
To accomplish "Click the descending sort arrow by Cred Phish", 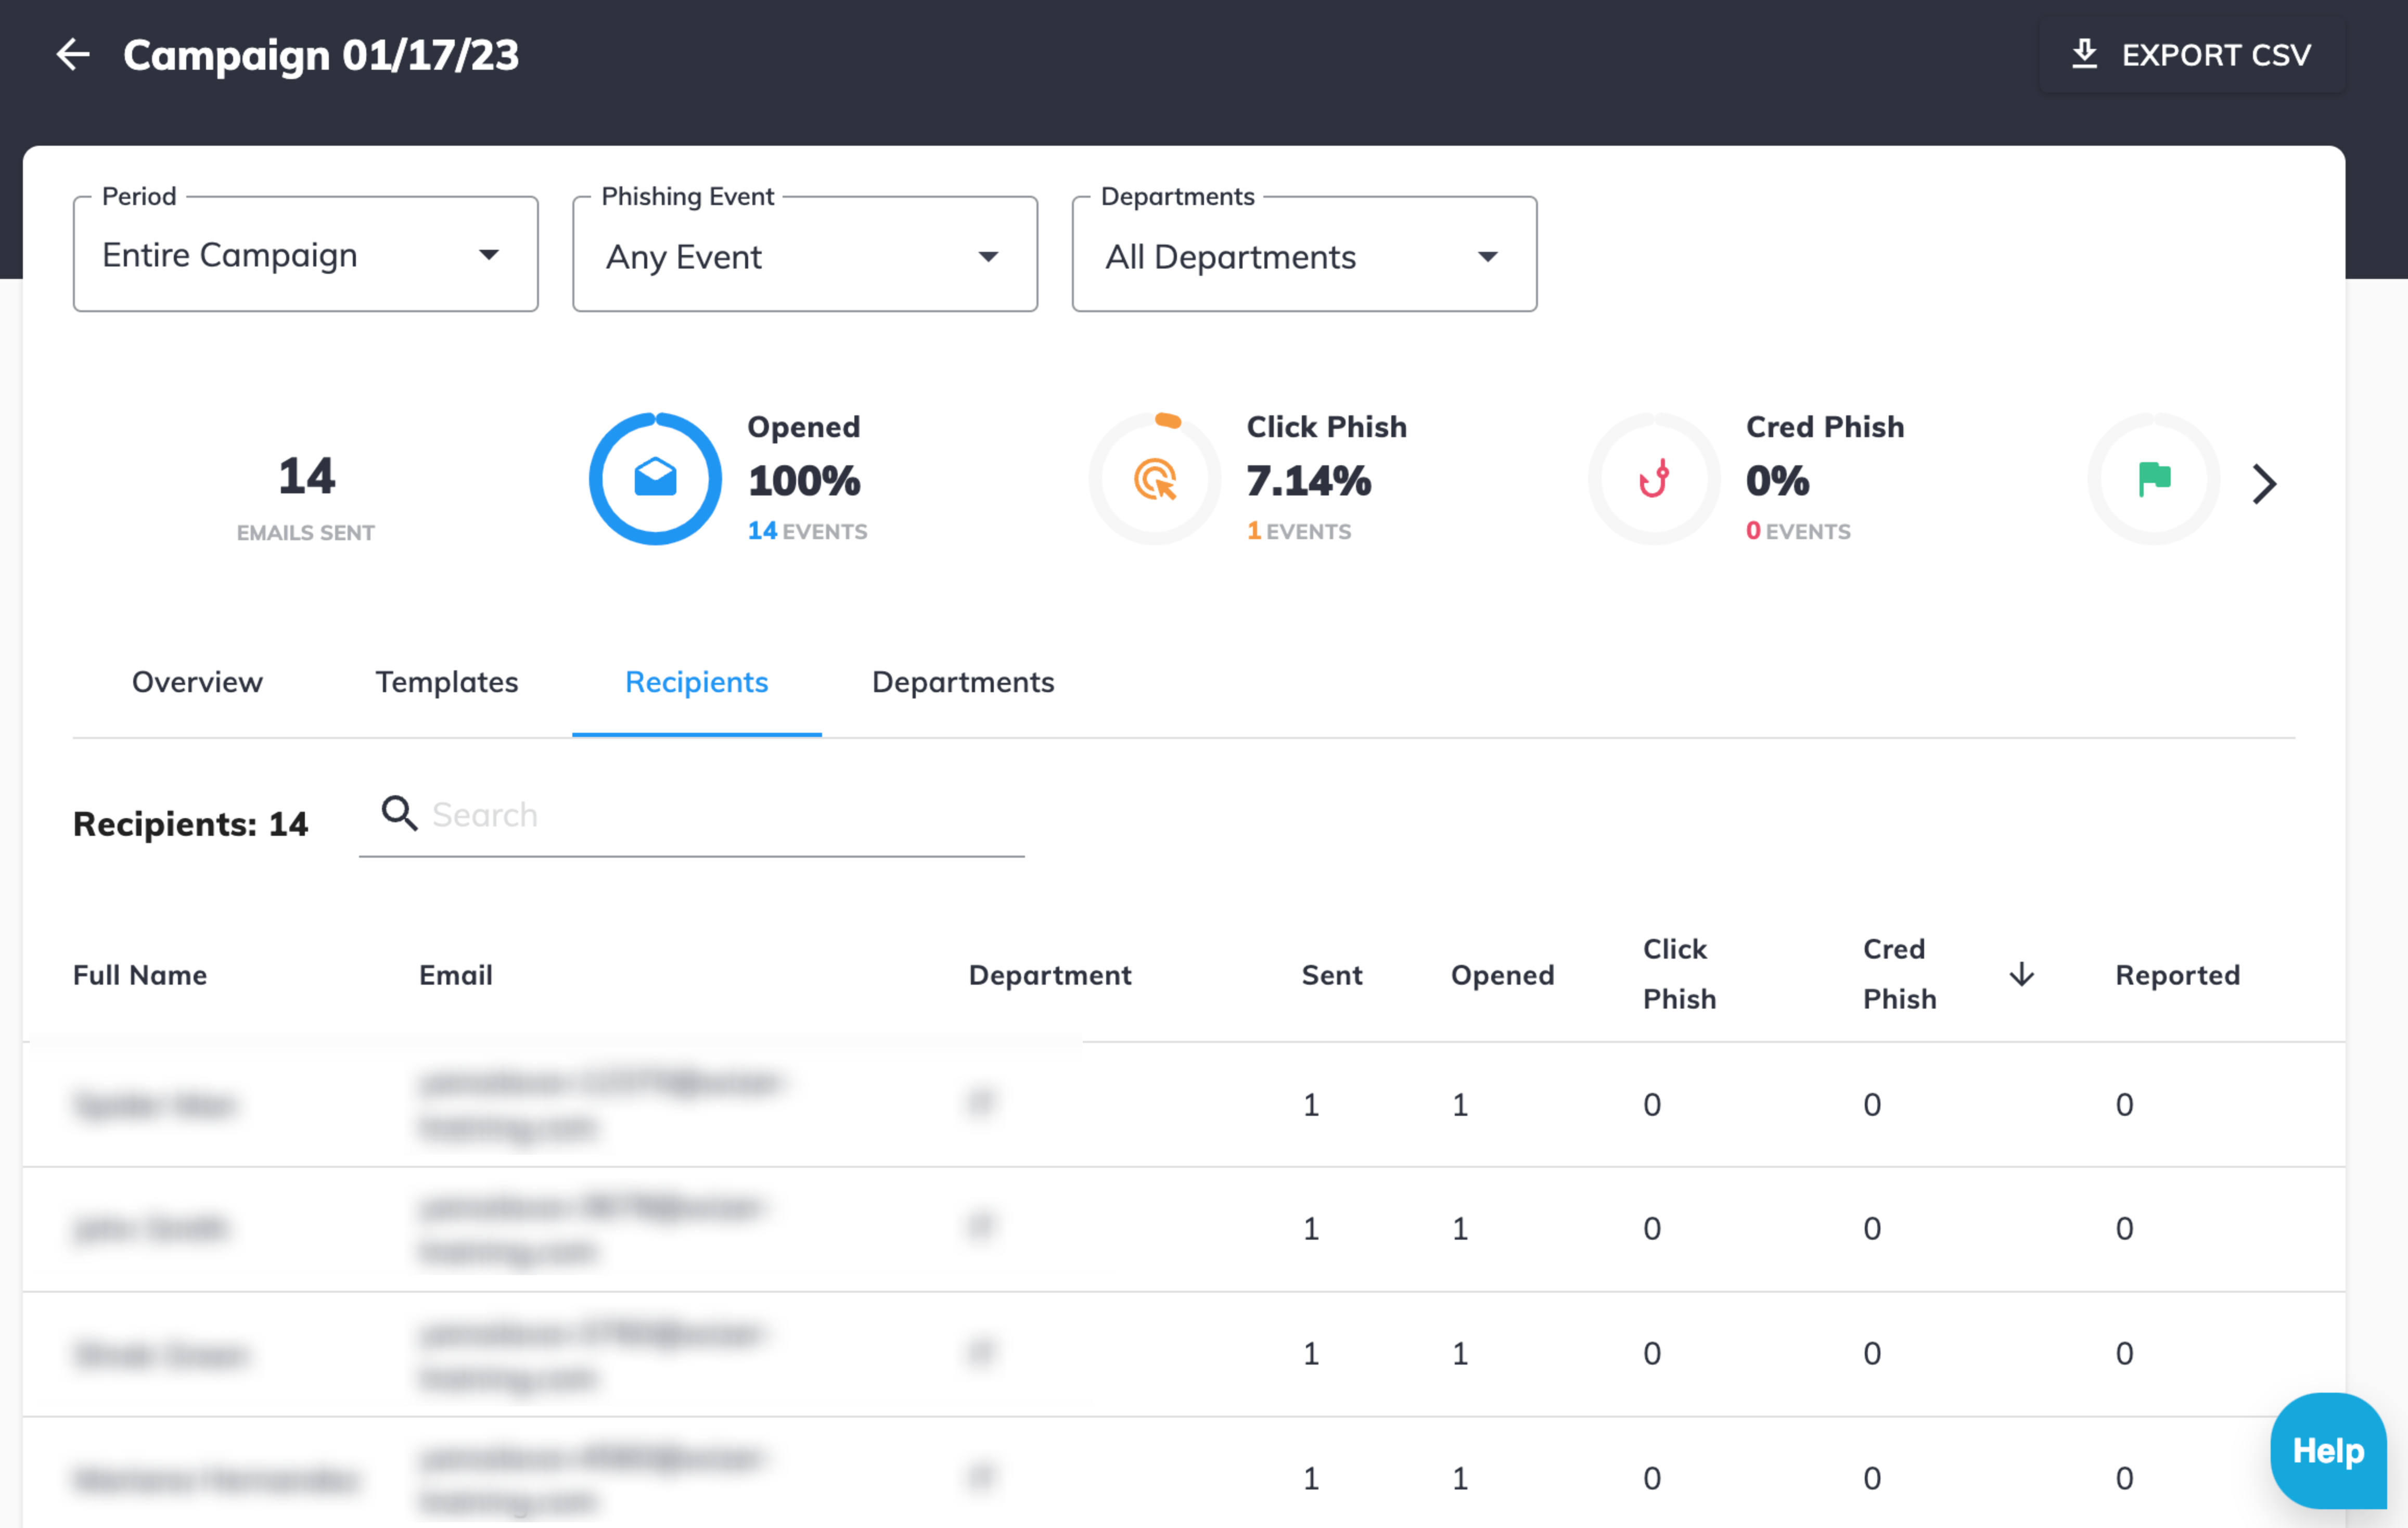I will [x=2021, y=974].
